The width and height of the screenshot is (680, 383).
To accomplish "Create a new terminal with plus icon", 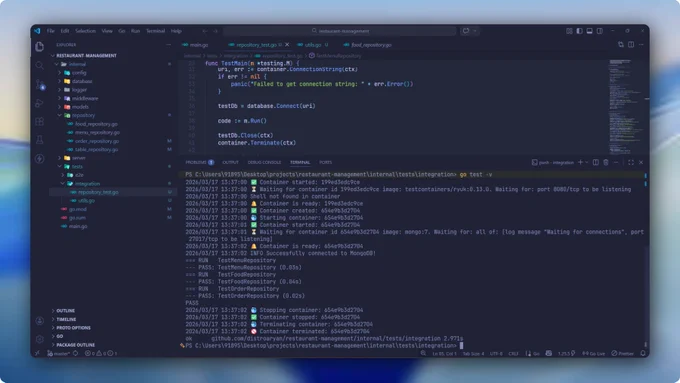I will point(580,162).
